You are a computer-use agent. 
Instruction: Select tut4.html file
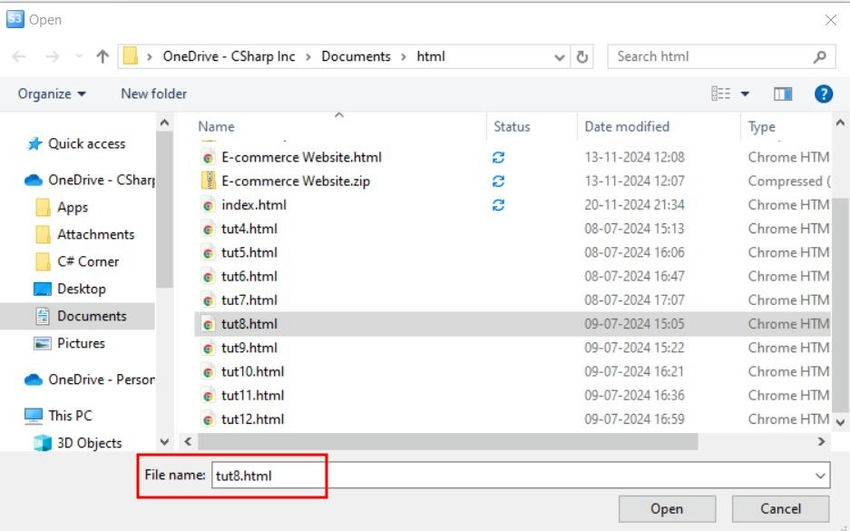(249, 229)
